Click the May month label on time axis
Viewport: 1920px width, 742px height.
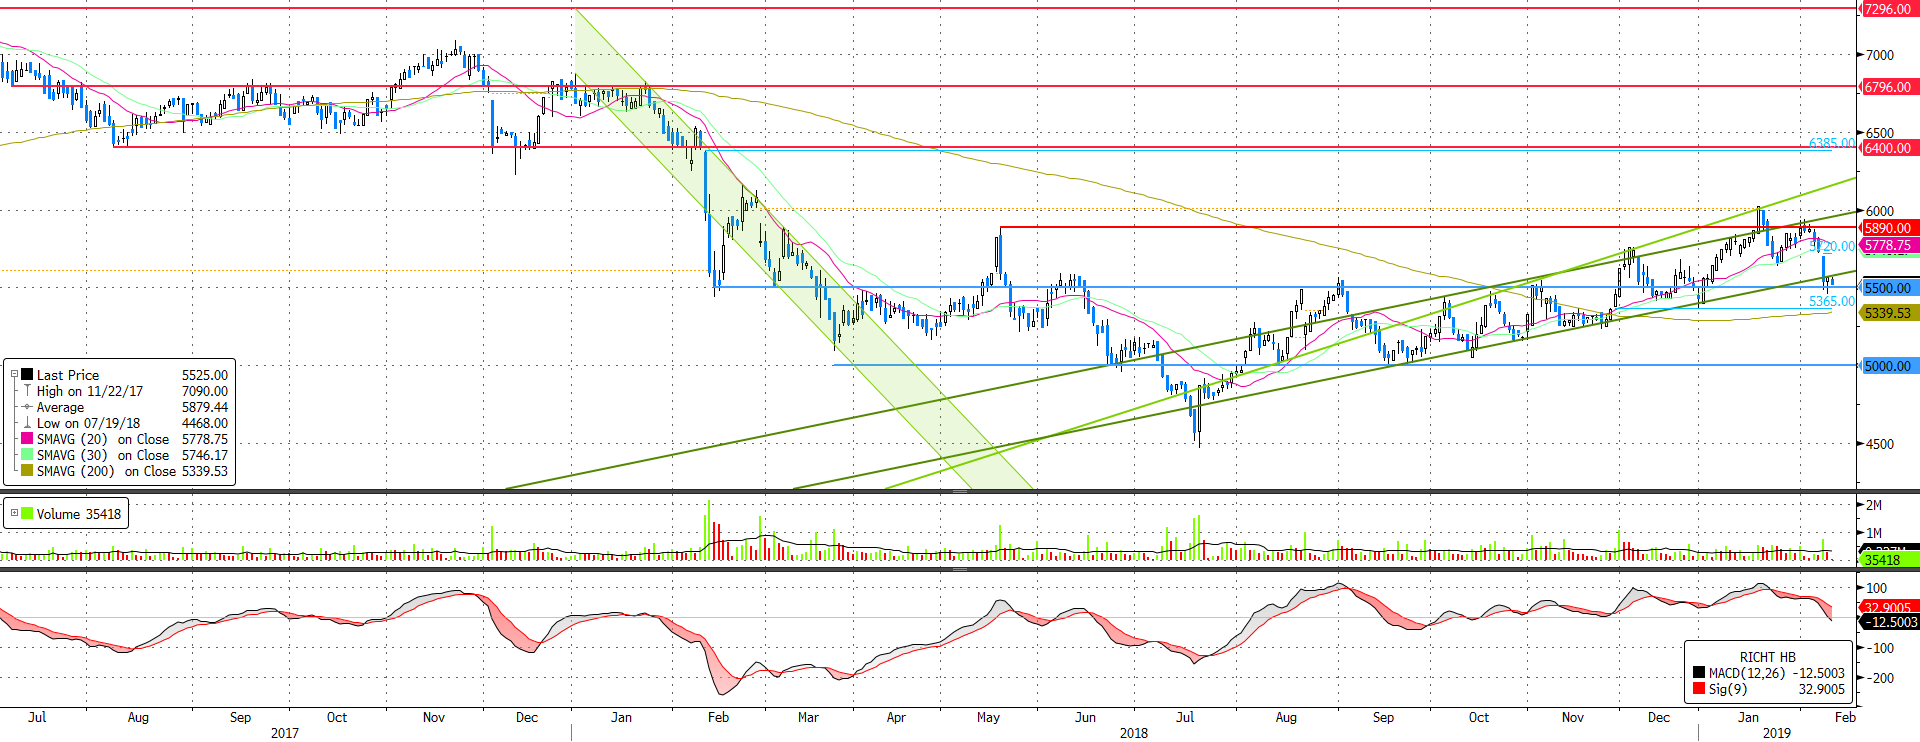coord(988,717)
